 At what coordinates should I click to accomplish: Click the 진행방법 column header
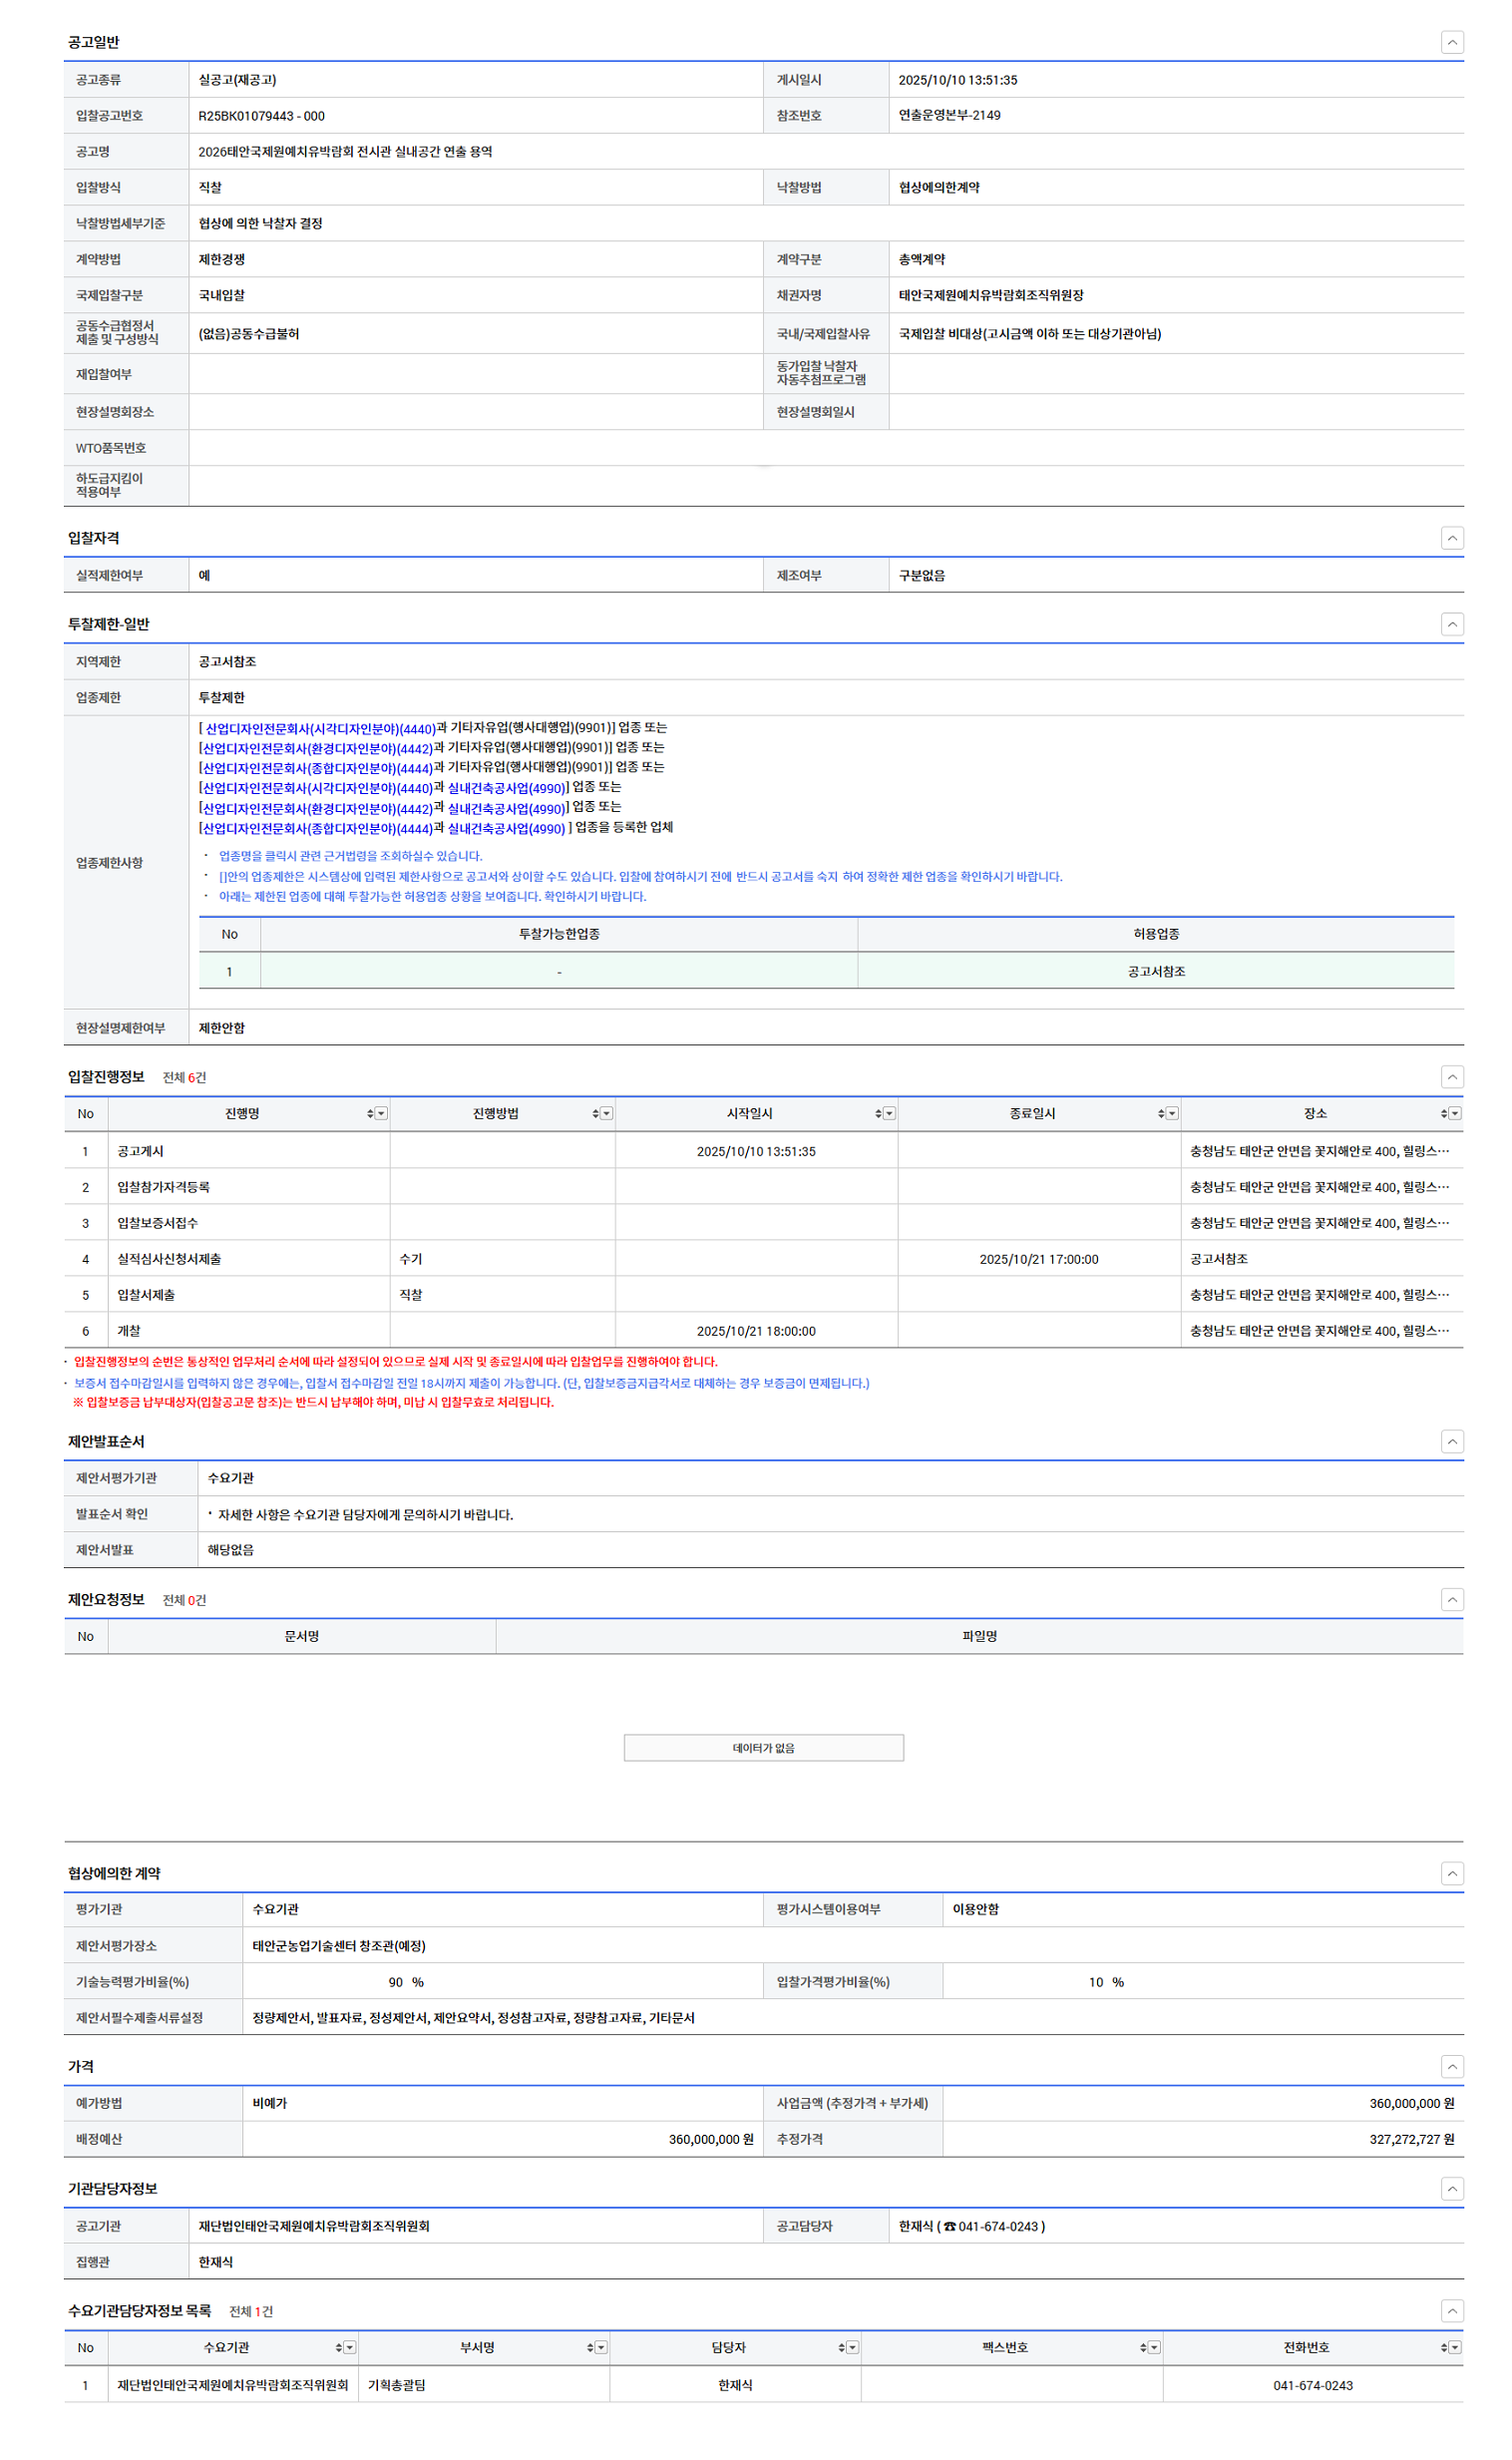pos(495,1114)
